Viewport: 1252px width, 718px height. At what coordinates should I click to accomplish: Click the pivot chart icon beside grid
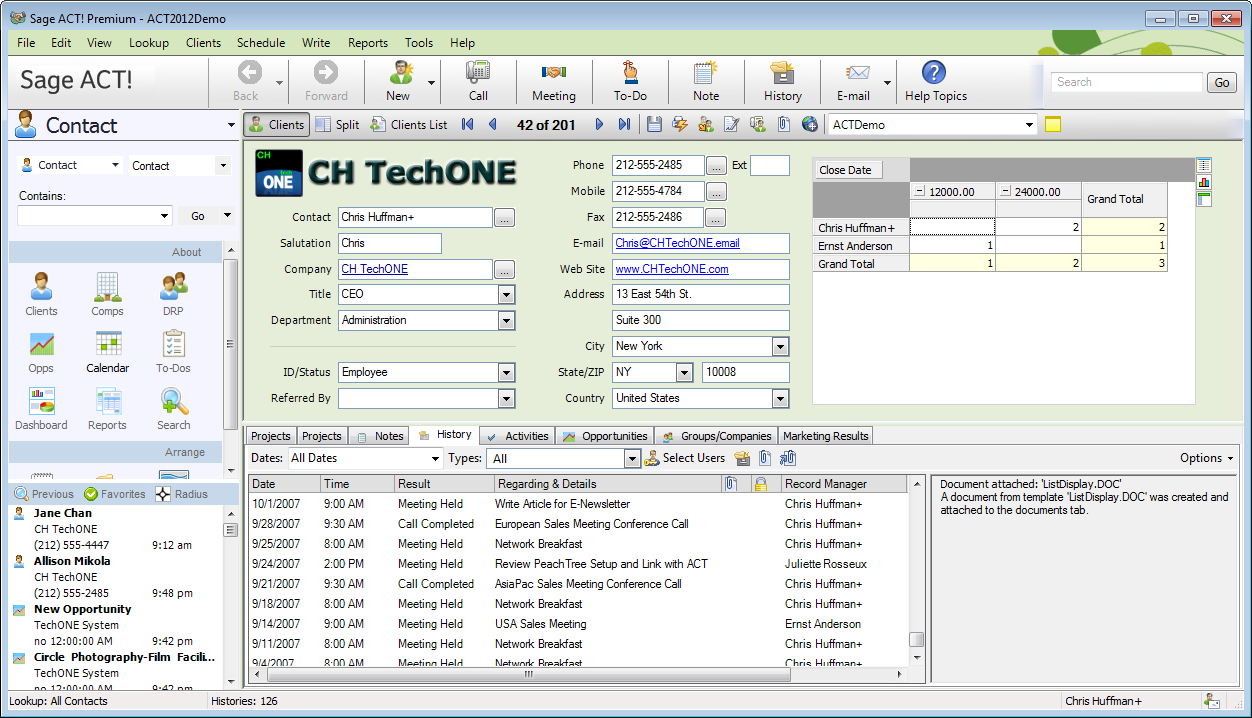1204,182
